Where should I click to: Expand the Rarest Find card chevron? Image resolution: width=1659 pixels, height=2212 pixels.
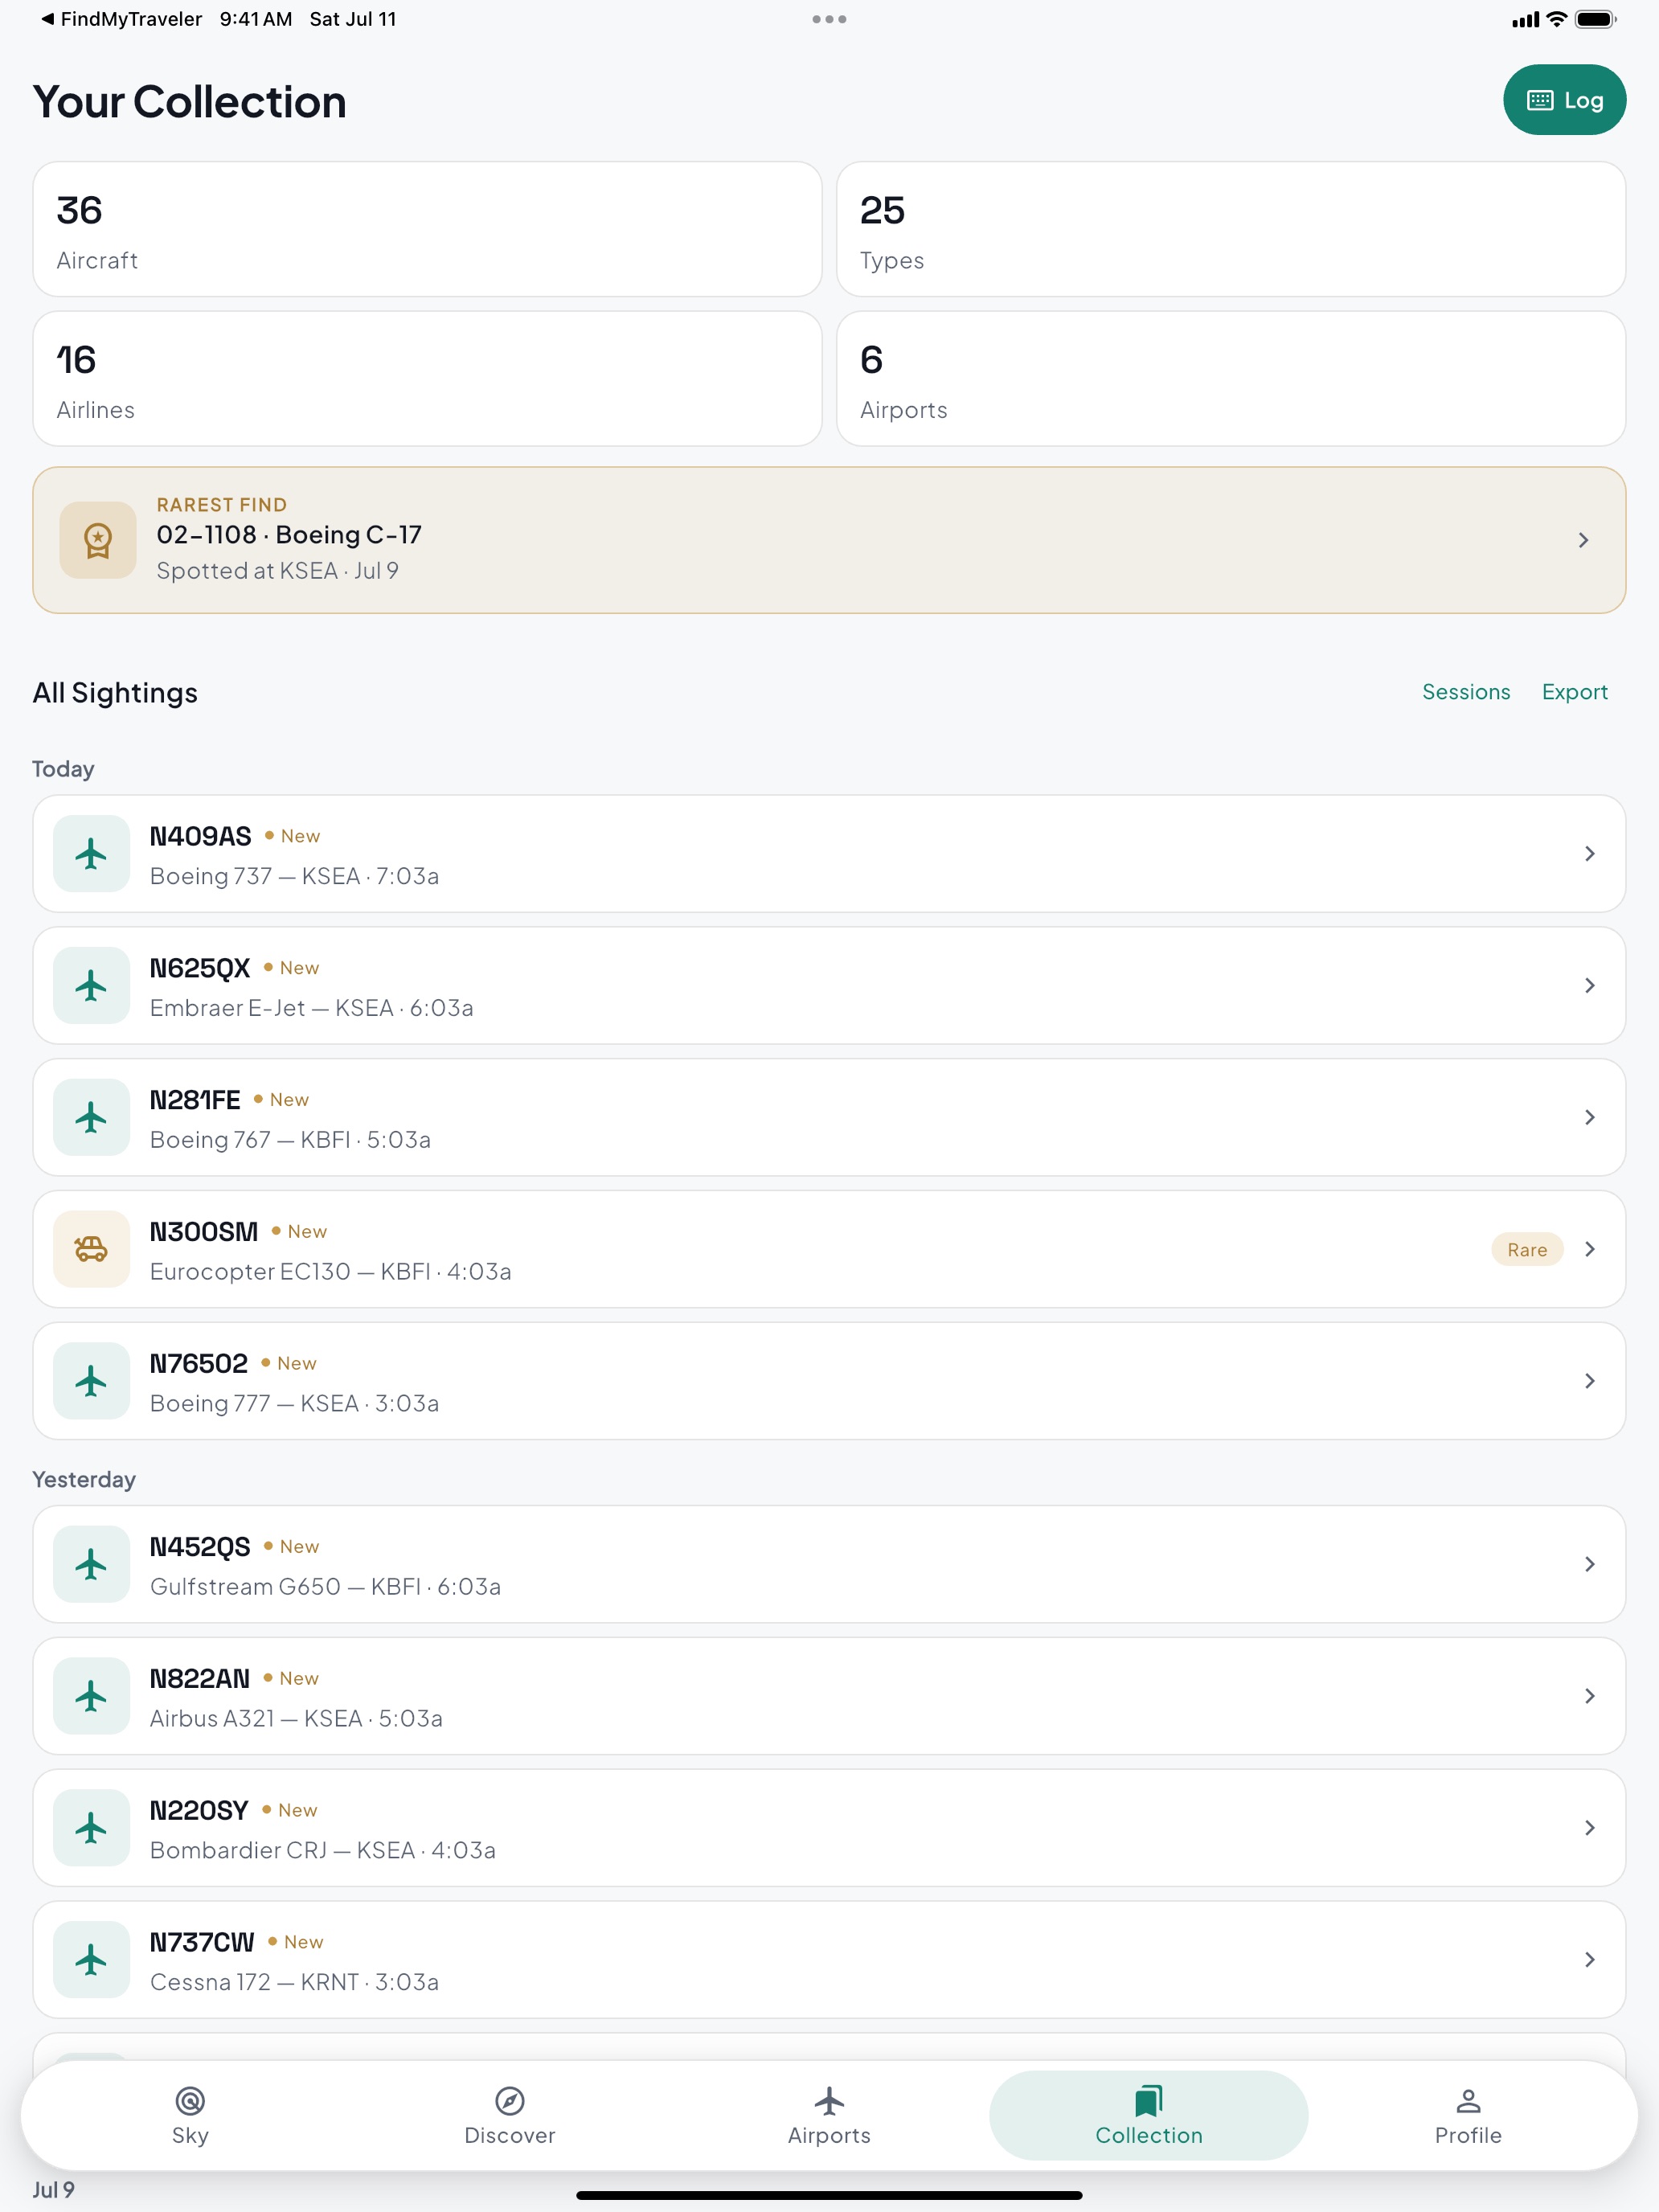click(x=1583, y=540)
